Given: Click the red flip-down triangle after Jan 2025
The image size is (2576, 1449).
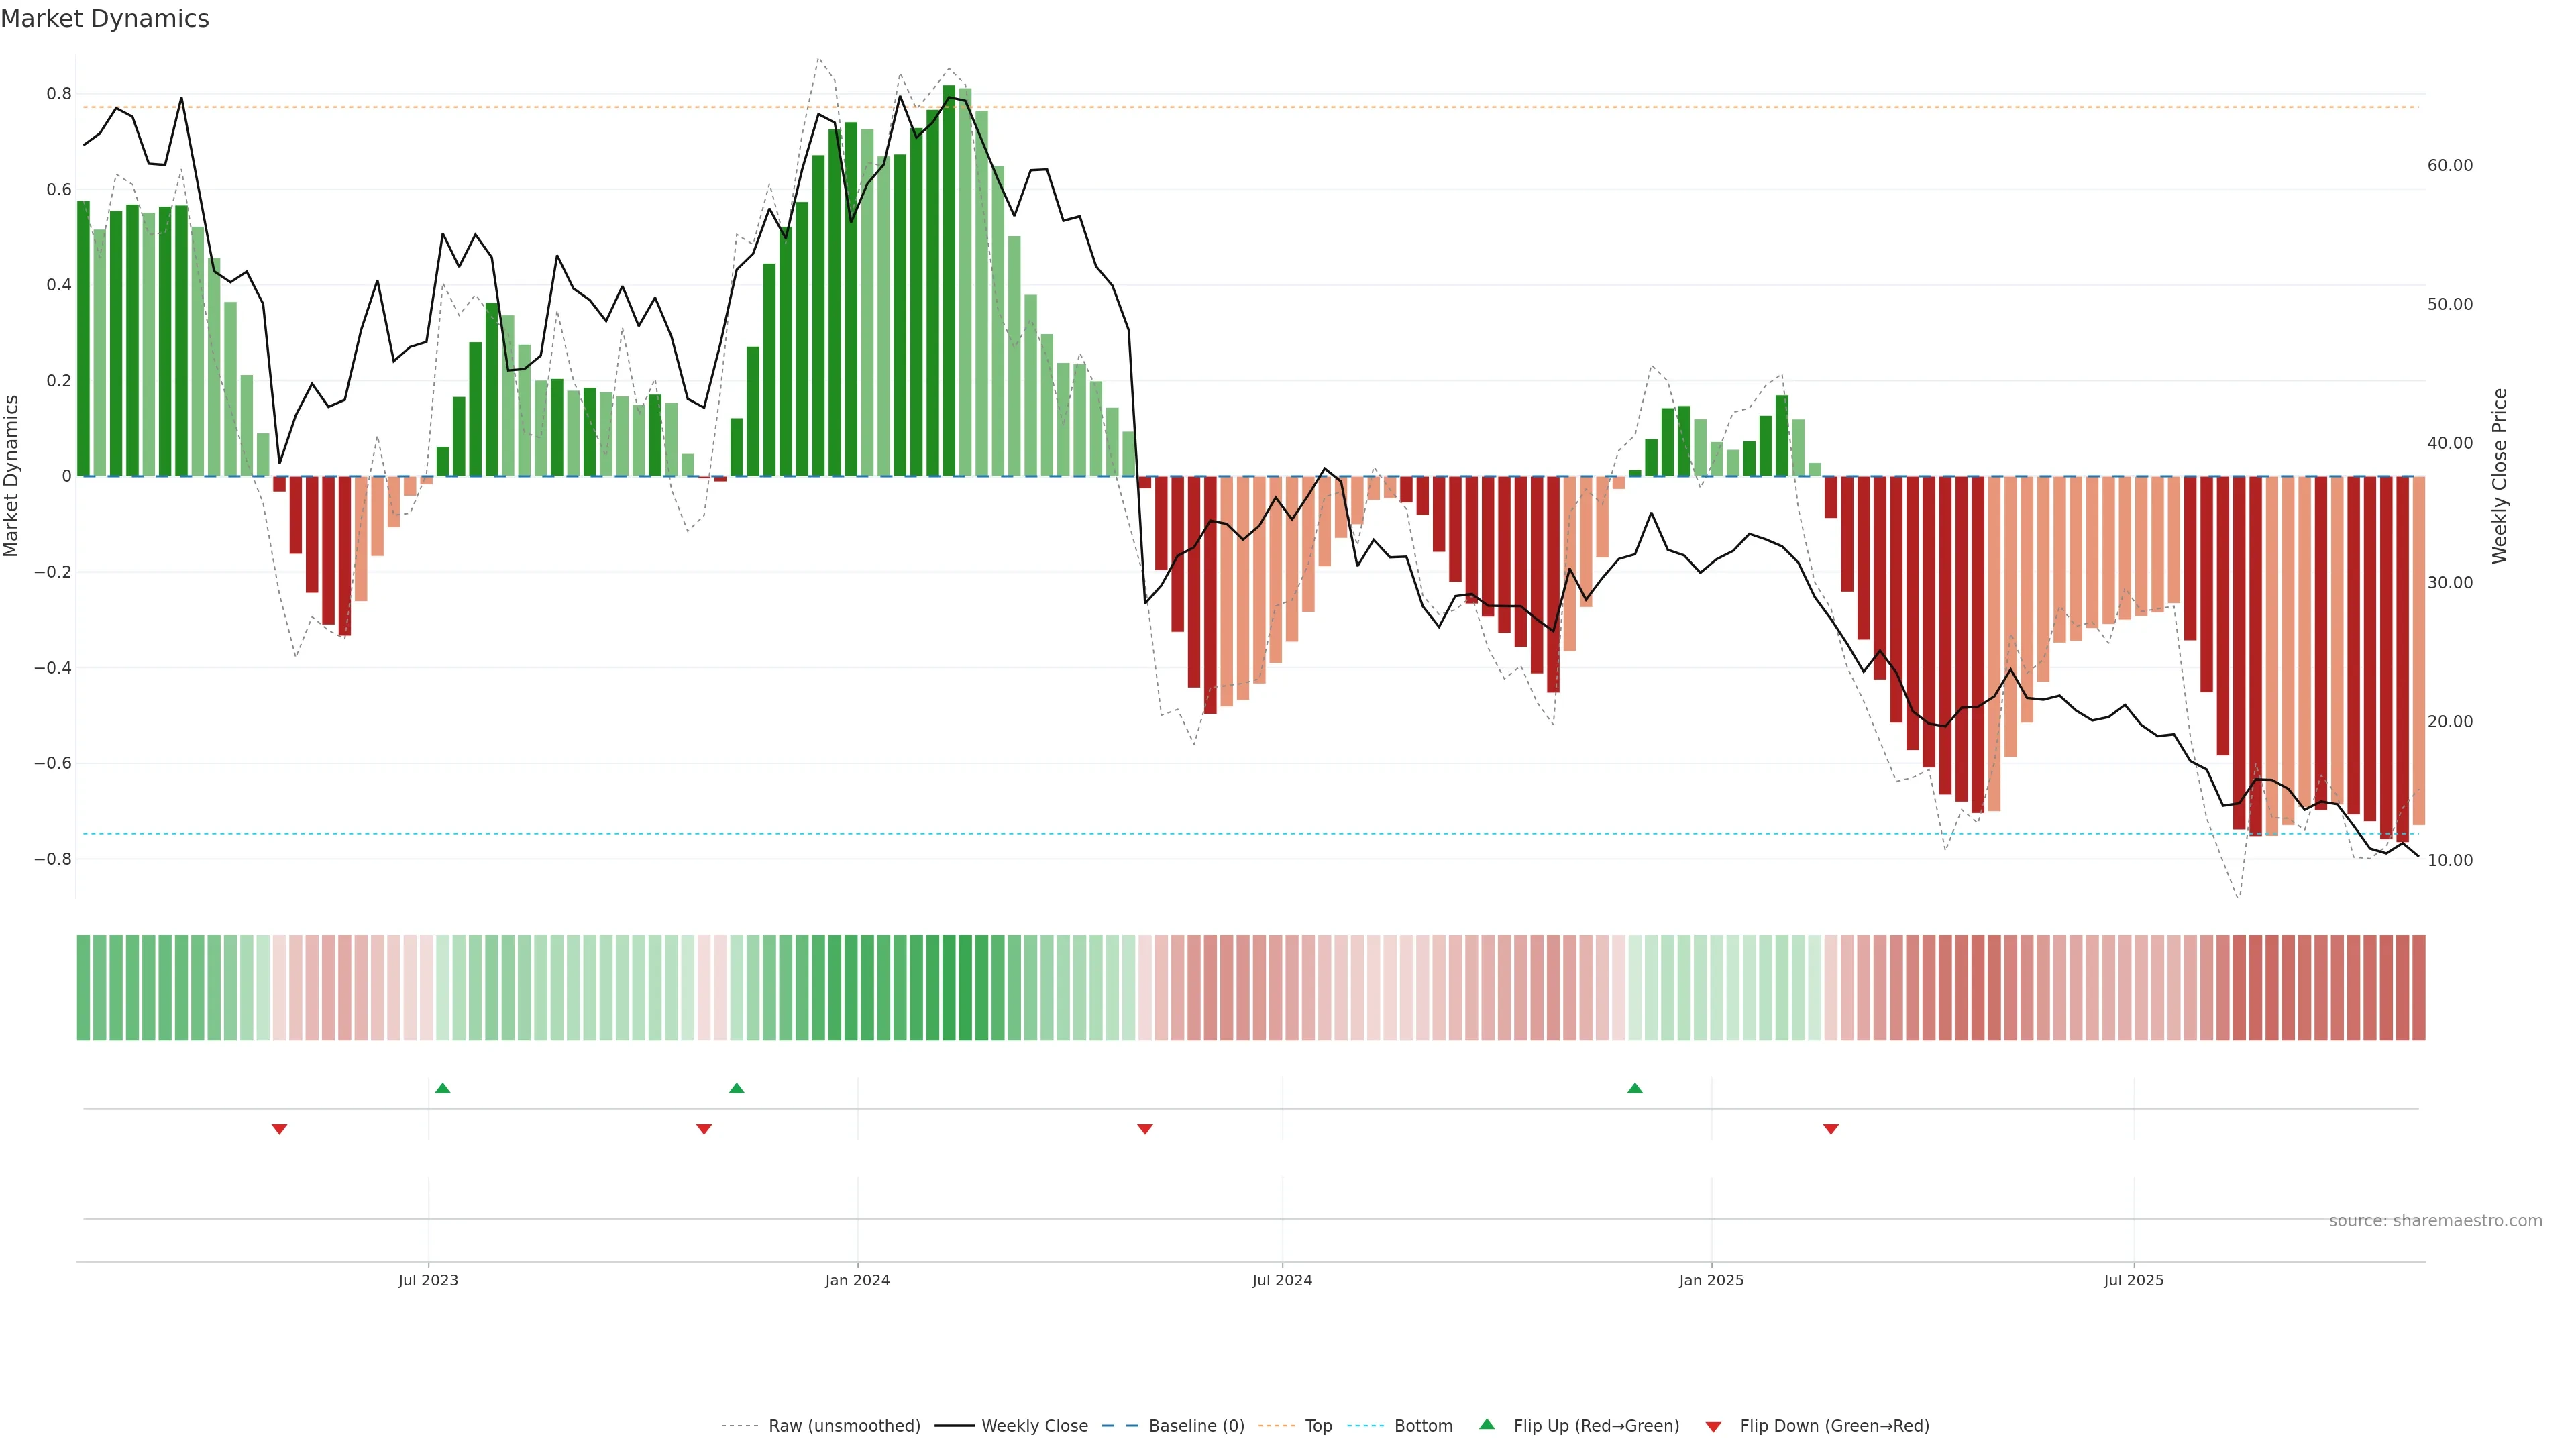Looking at the screenshot, I should pos(1831,1129).
